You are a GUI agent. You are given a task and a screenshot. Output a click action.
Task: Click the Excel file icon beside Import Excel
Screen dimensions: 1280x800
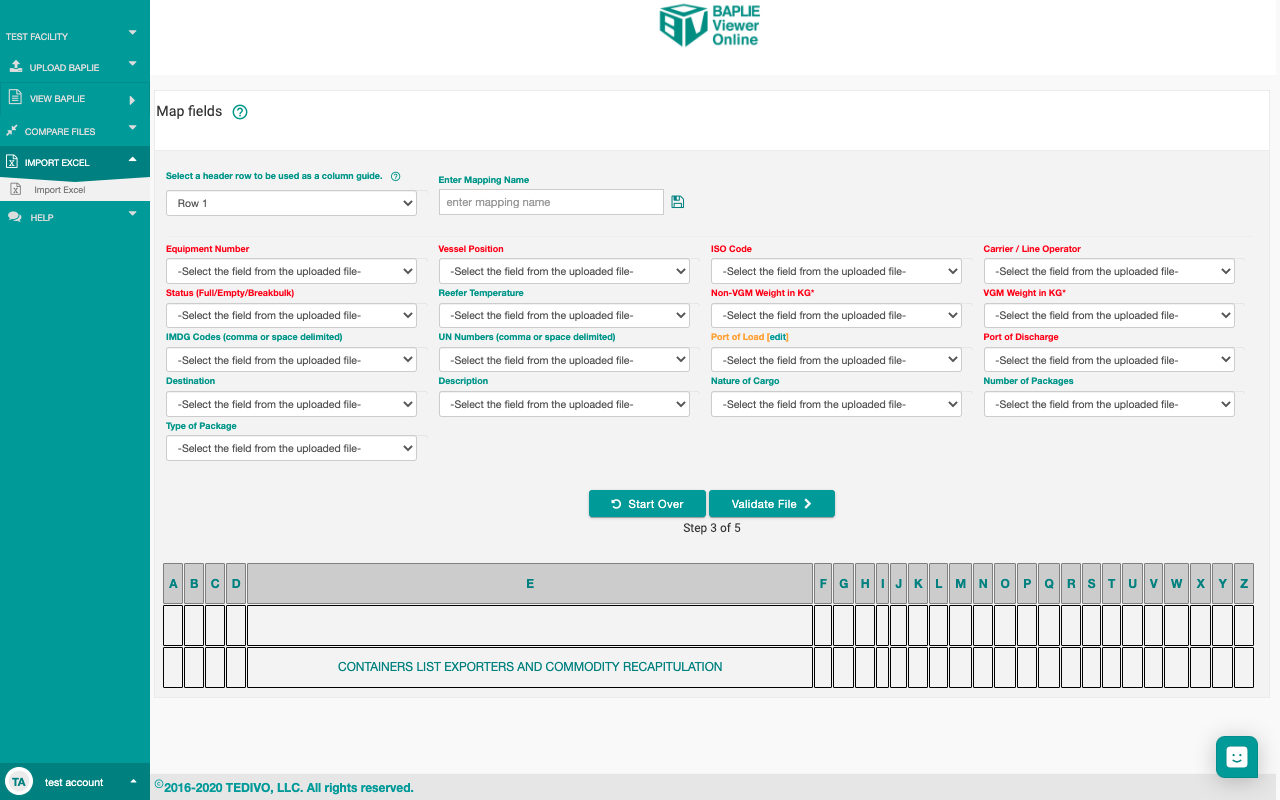click(x=16, y=189)
